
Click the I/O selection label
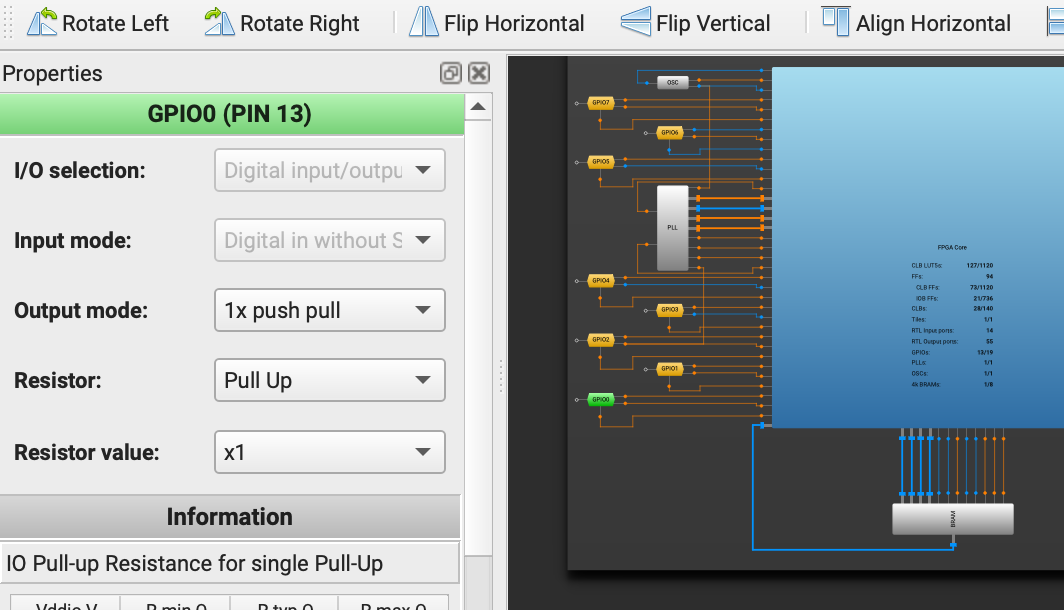point(80,170)
